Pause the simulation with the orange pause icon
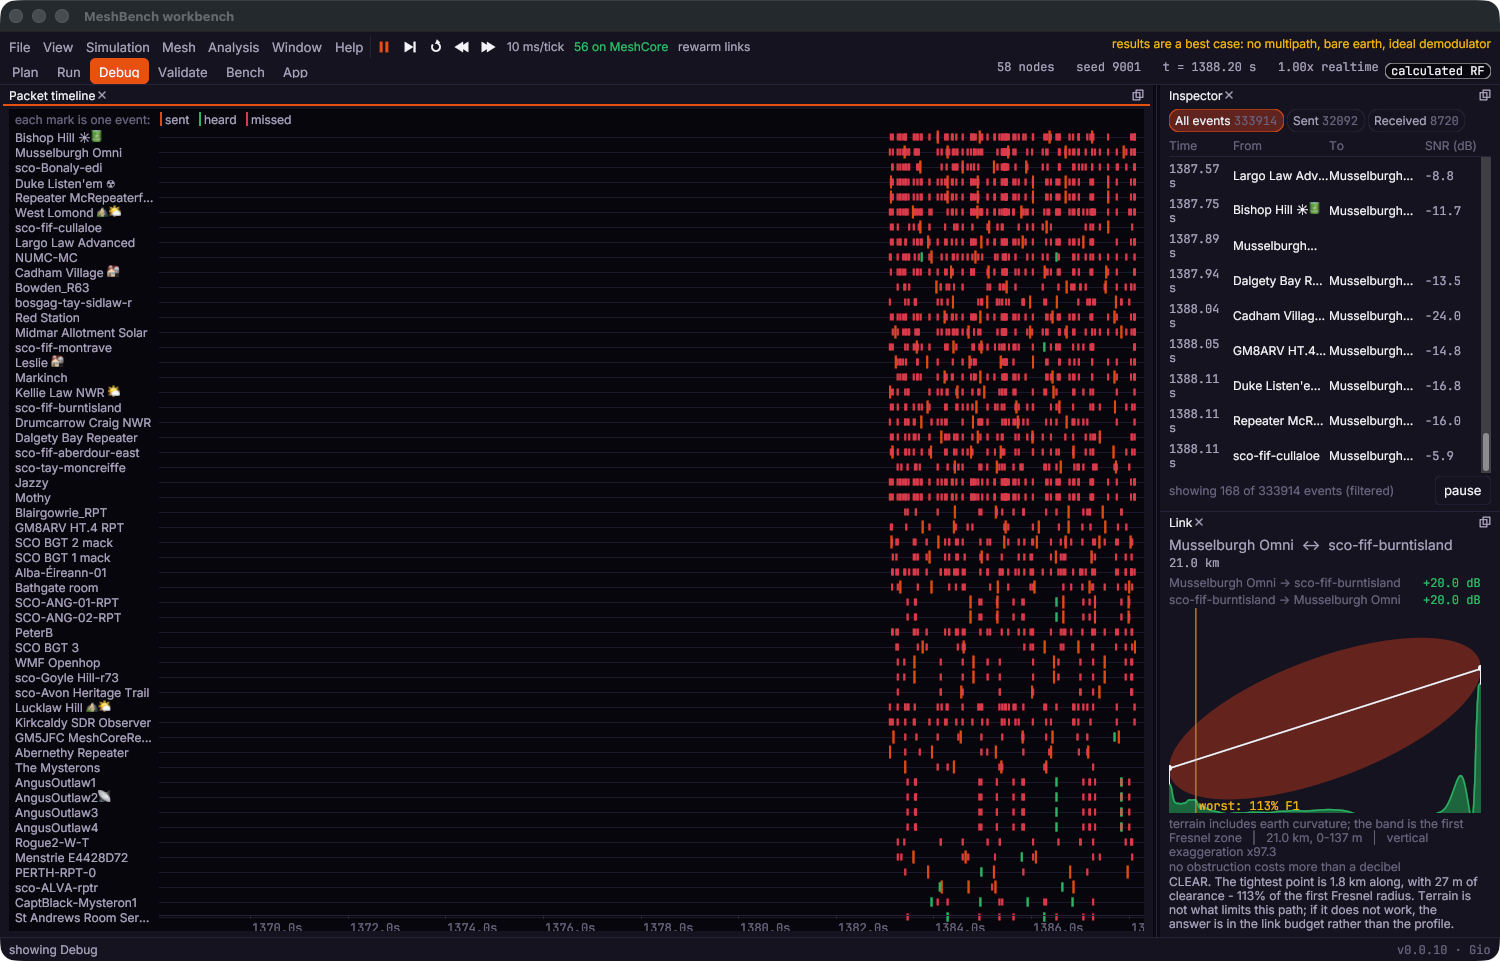The image size is (1500, 961). (x=384, y=47)
